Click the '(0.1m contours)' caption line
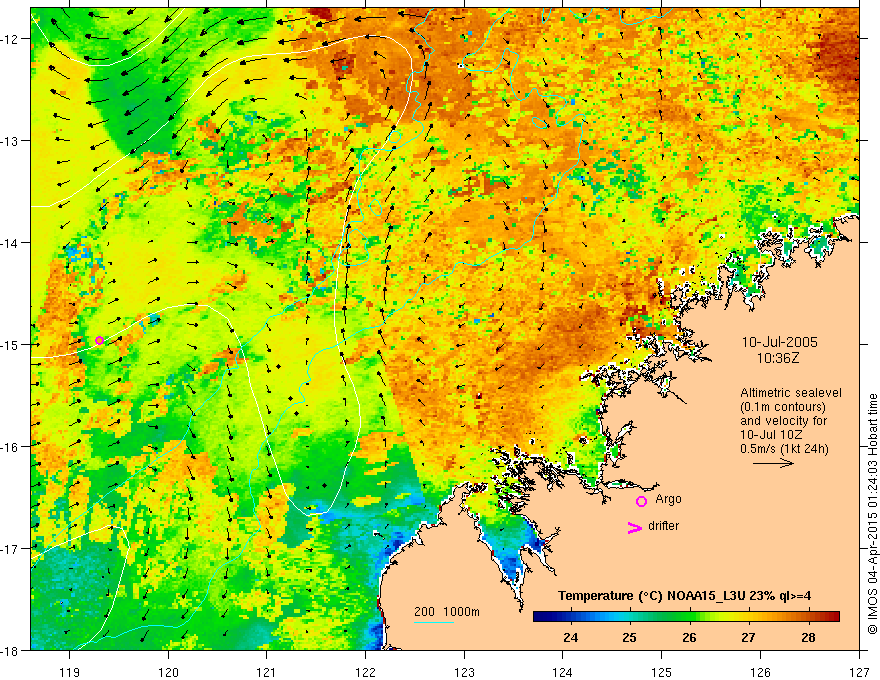This screenshot has width=880, height=680. click(x=783, y=407)
